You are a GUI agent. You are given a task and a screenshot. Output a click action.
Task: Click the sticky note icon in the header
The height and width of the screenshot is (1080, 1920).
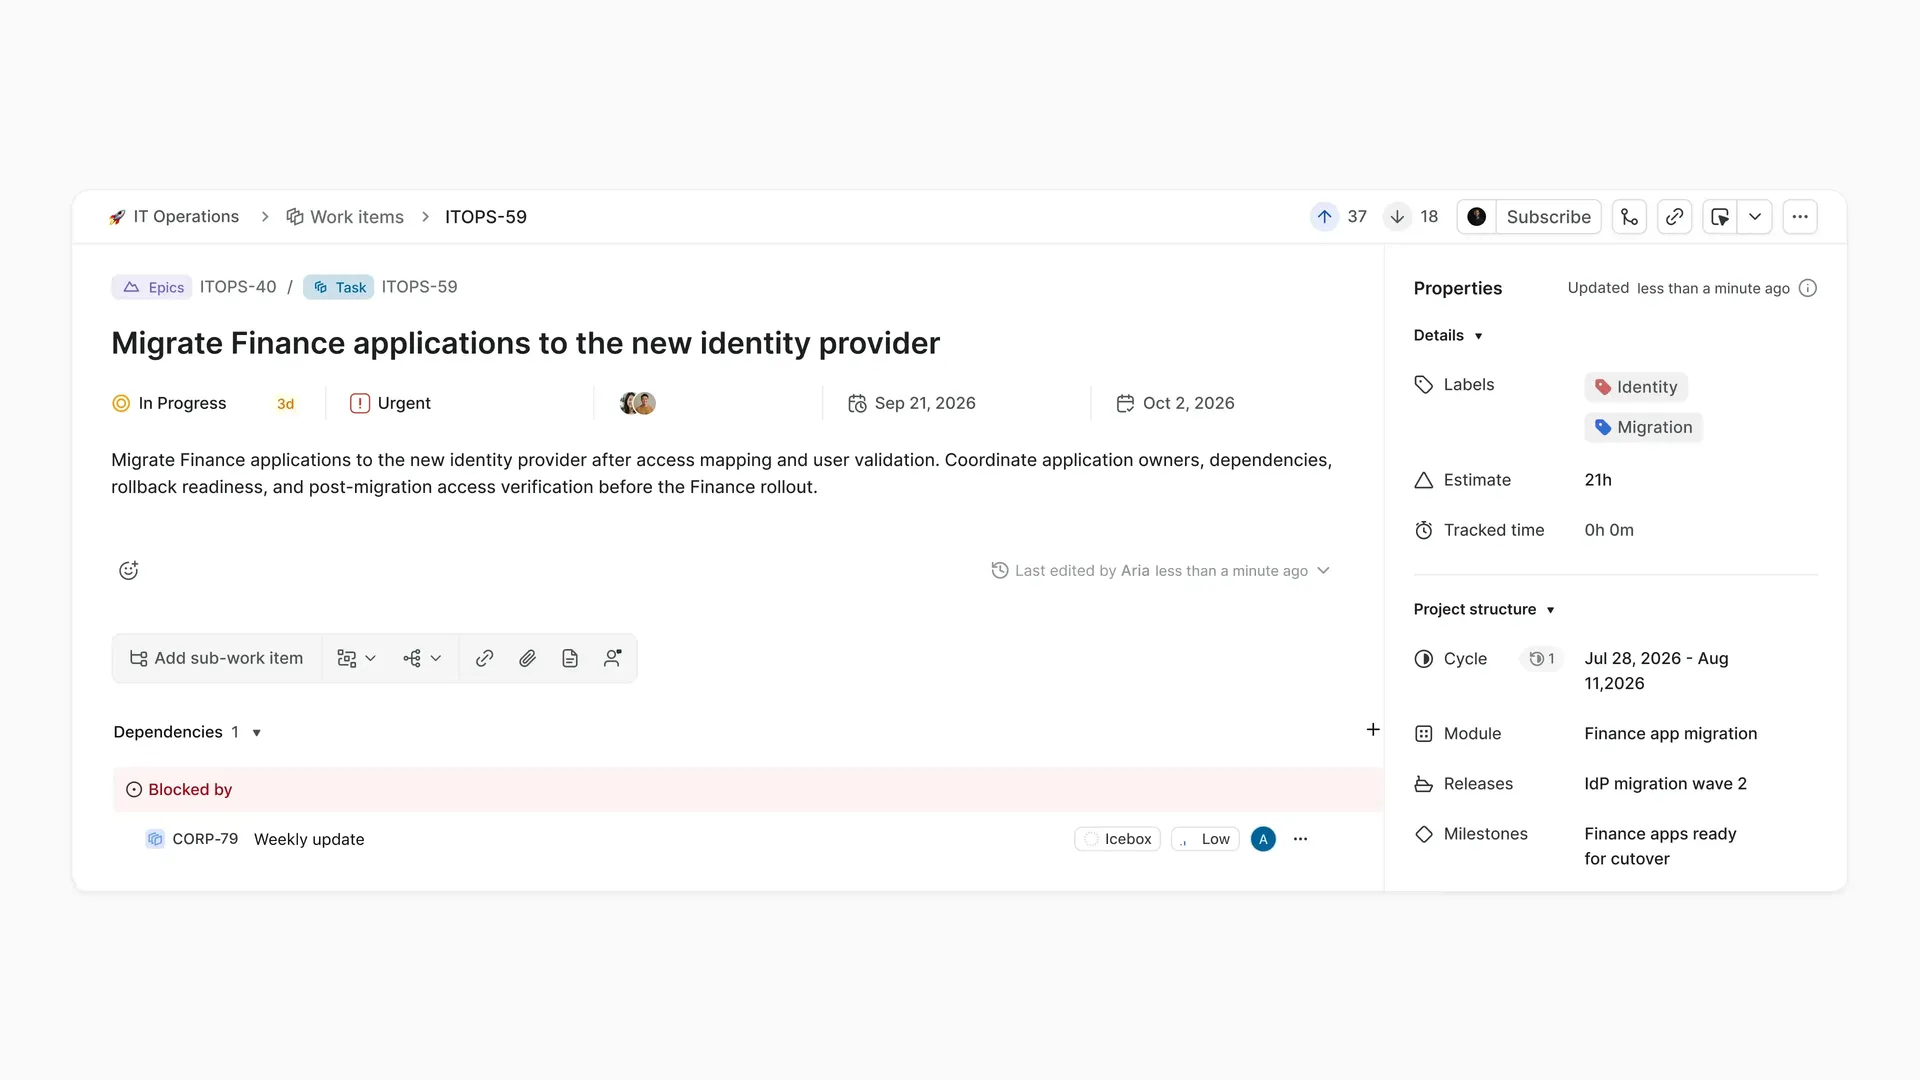pyautogui.click(x=1720, y=217)
